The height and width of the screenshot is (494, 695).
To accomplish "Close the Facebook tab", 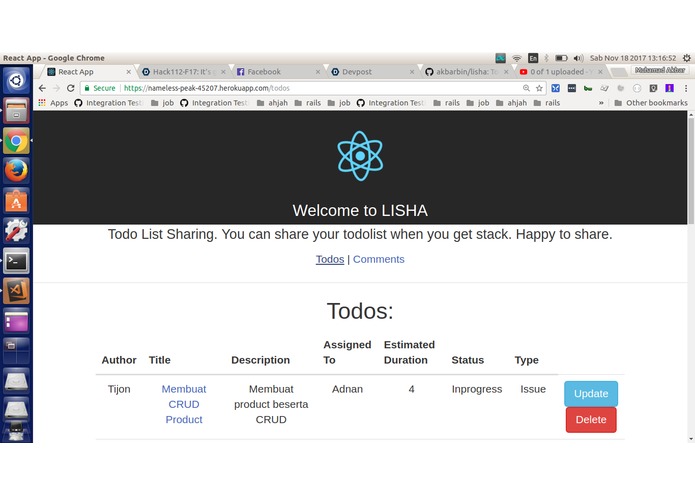I will [x=318, y=72].
